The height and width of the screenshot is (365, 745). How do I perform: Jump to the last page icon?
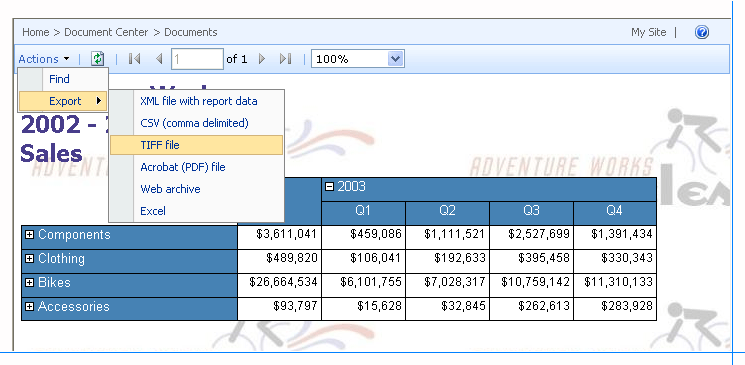286,59
